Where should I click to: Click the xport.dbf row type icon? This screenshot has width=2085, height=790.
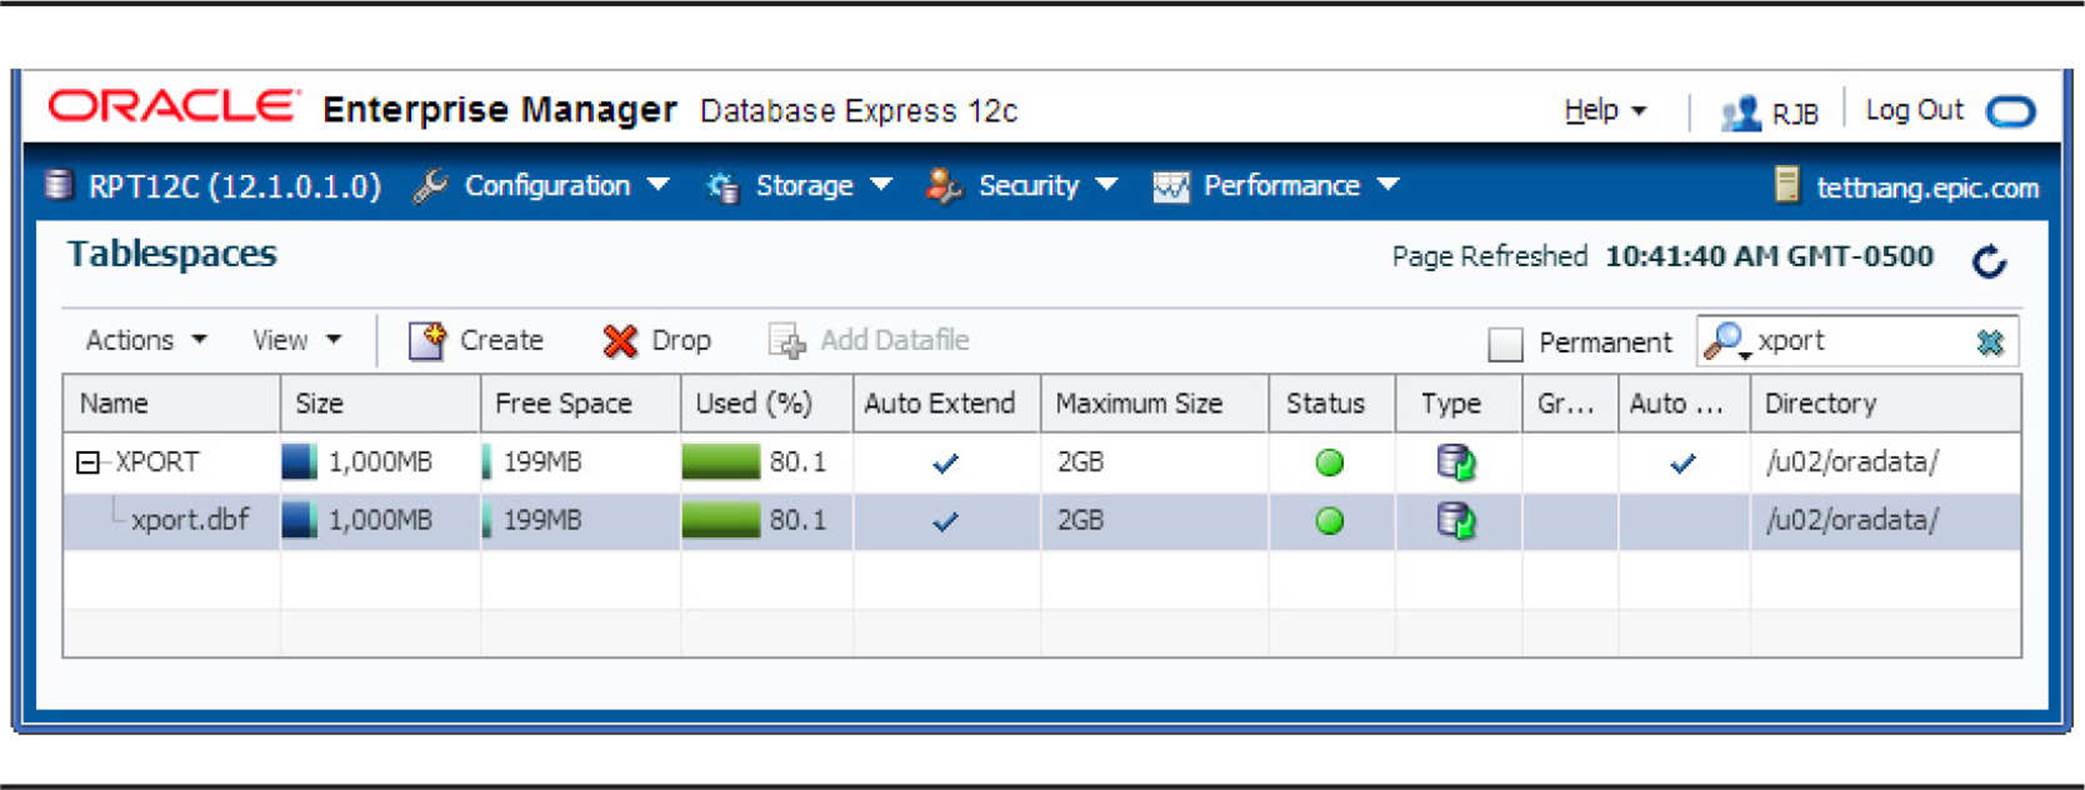tap(1456, 520)
